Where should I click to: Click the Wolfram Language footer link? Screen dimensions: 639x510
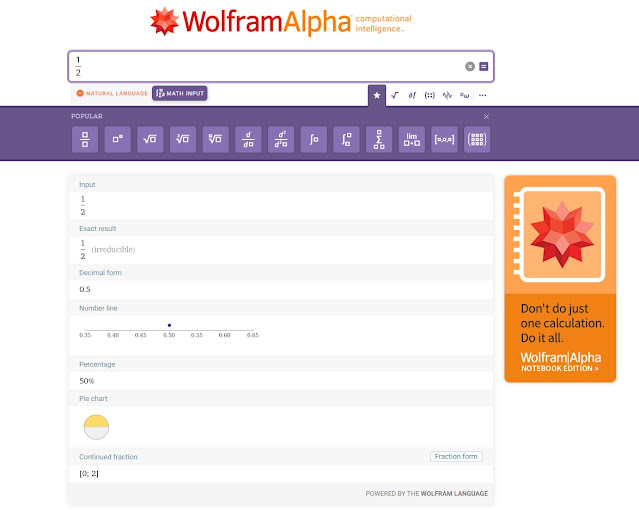coord(454,493)
